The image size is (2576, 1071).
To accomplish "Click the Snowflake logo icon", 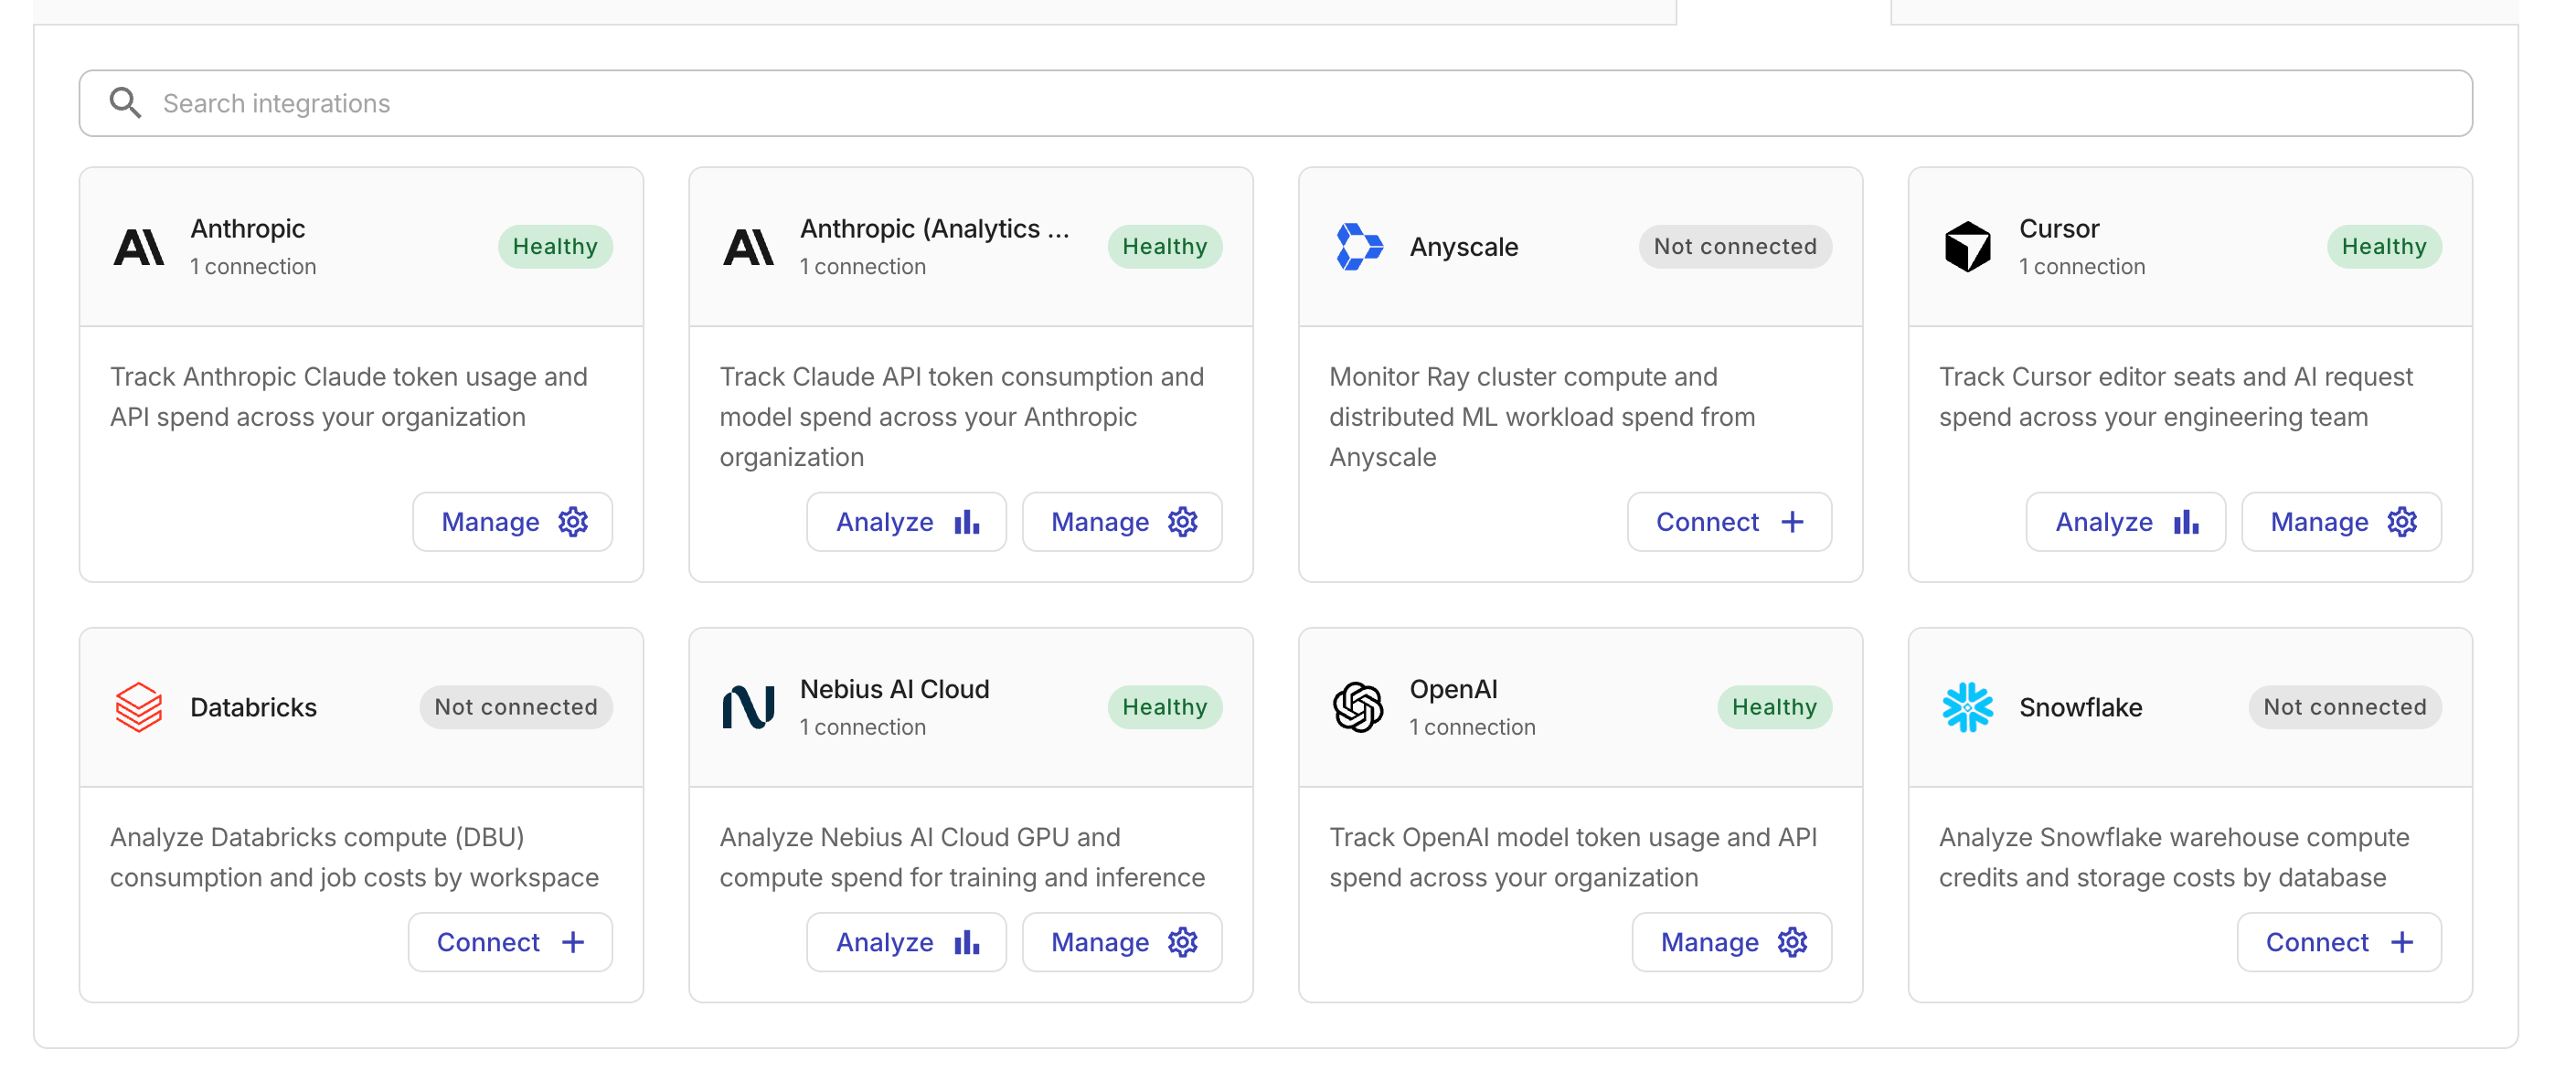I will (x=1967, y=707).
